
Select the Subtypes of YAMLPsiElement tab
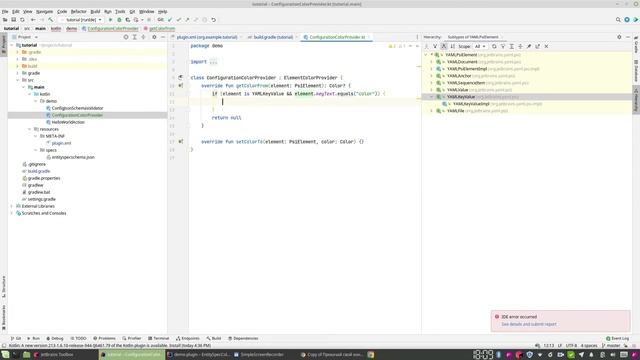point(473,37)
